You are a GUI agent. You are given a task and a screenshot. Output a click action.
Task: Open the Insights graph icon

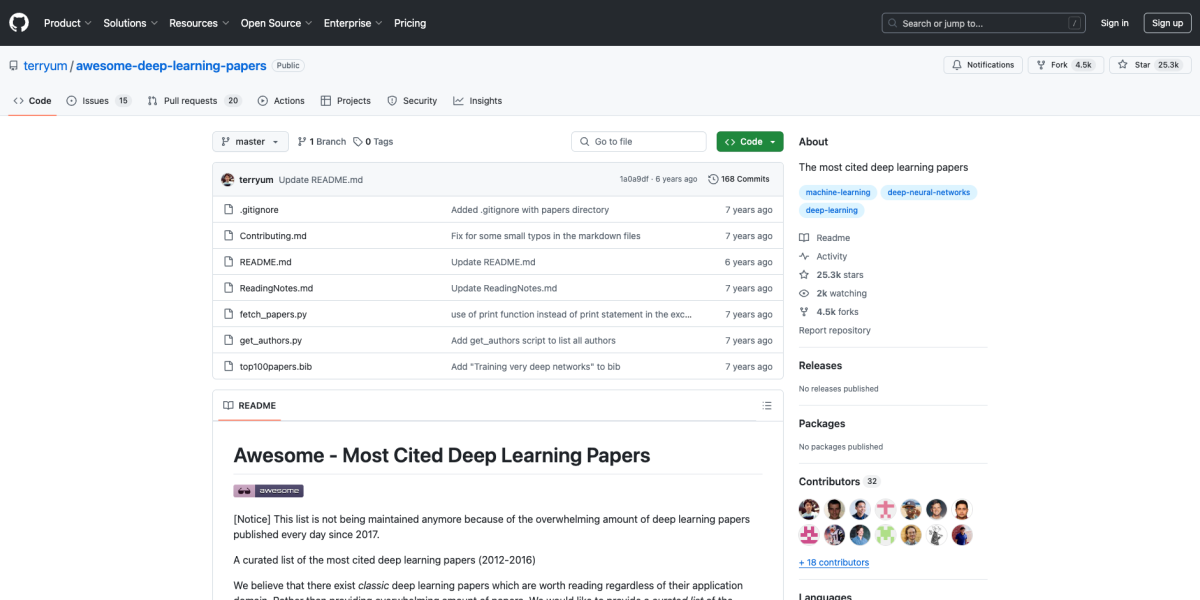pyautogui.click(x=457, y=100)
